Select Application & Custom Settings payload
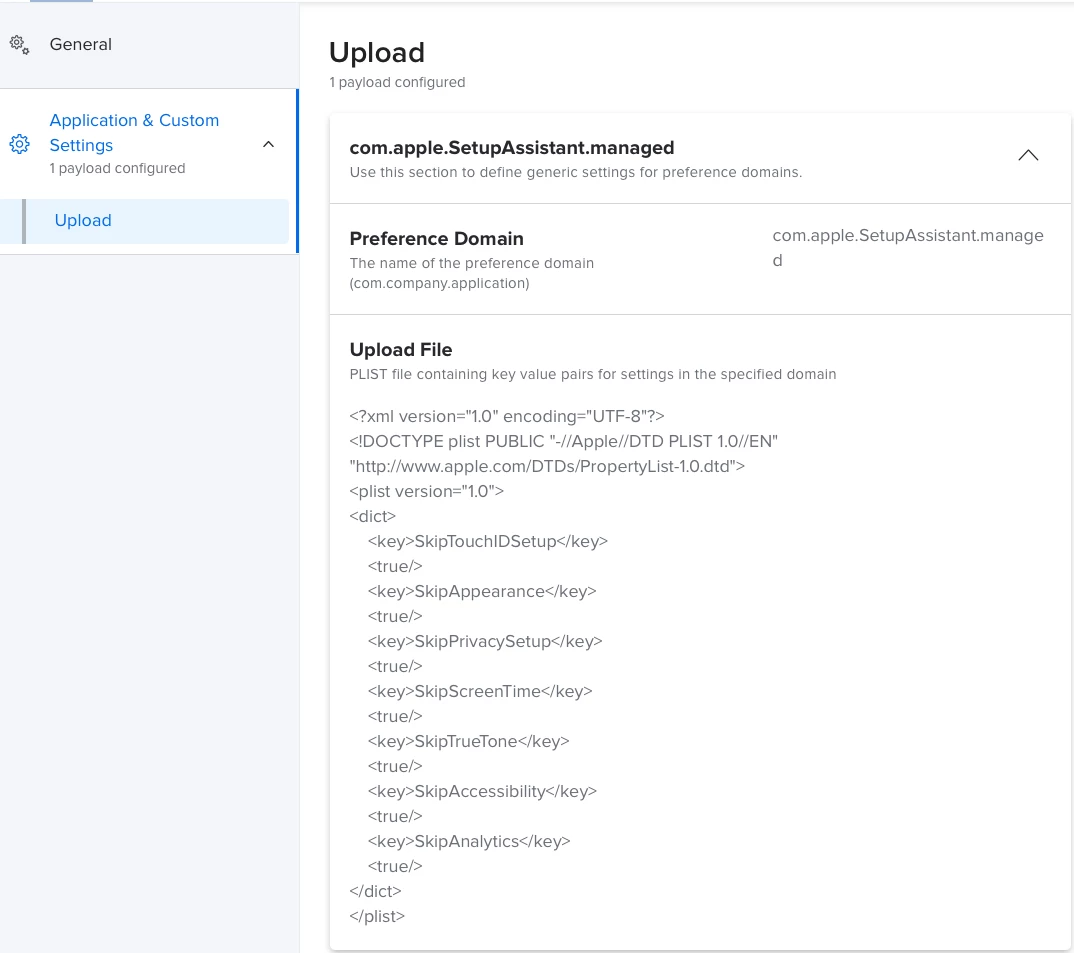 tap(134, 133)
